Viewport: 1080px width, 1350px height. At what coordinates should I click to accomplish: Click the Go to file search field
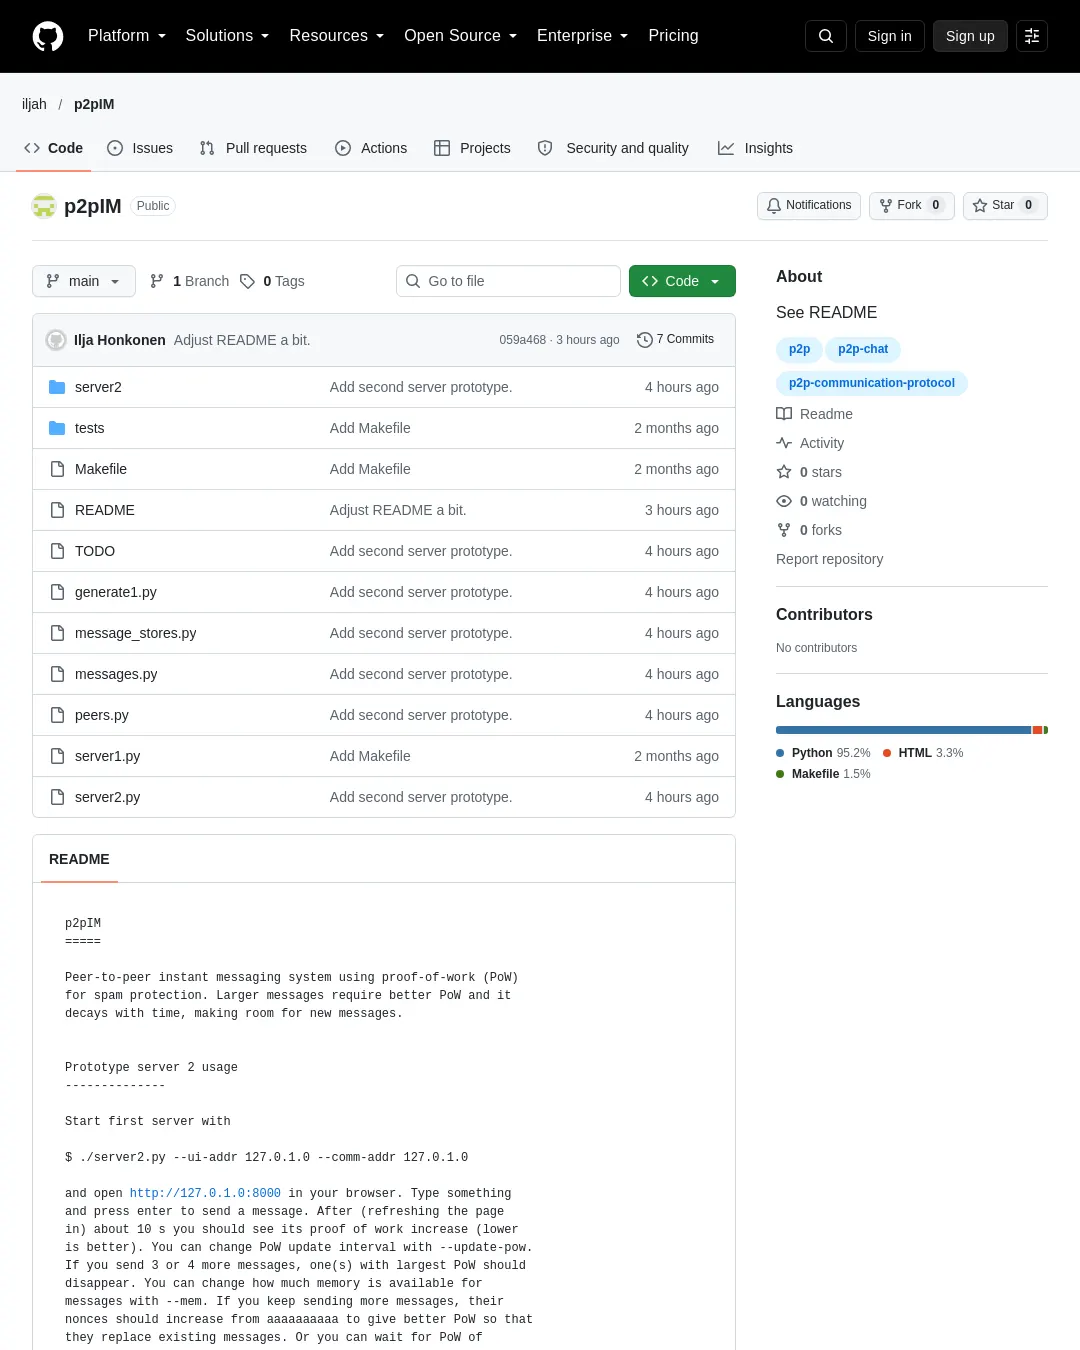(x=508, y=281)
